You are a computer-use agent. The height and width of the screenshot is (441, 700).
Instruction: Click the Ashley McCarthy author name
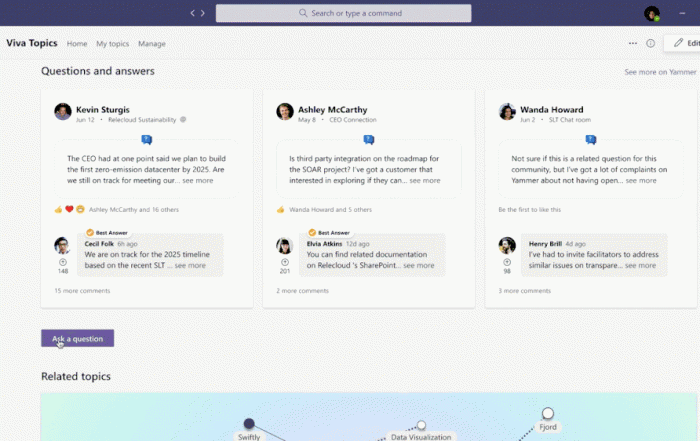click(333, 109)
